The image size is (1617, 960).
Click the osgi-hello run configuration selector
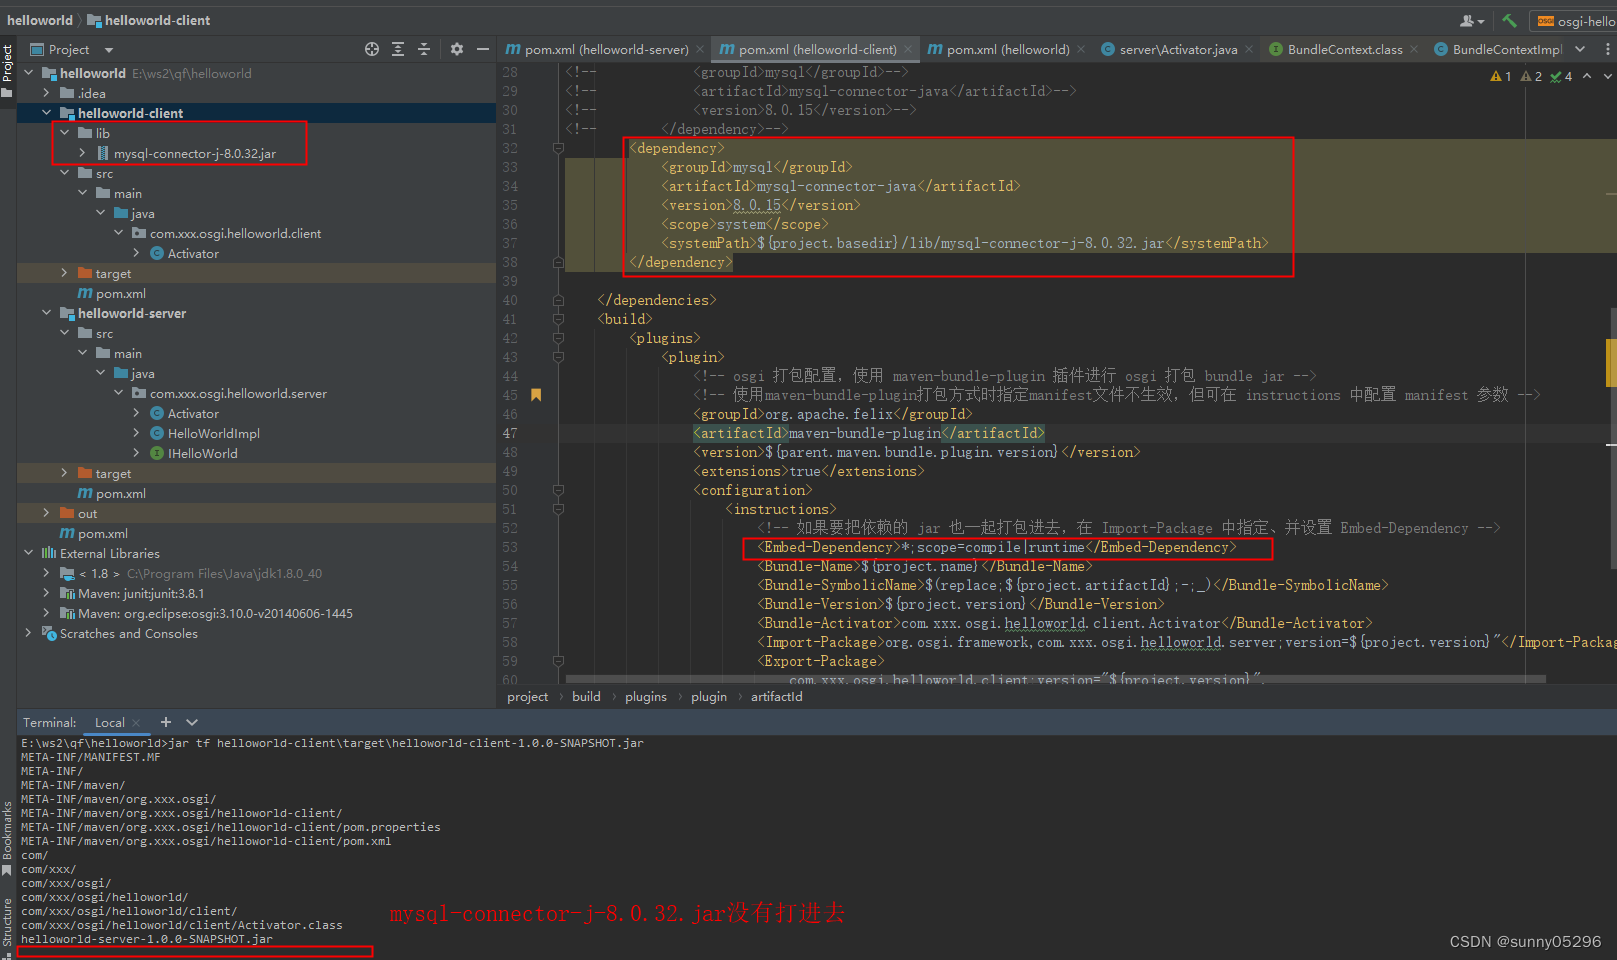pos(1585,20)
